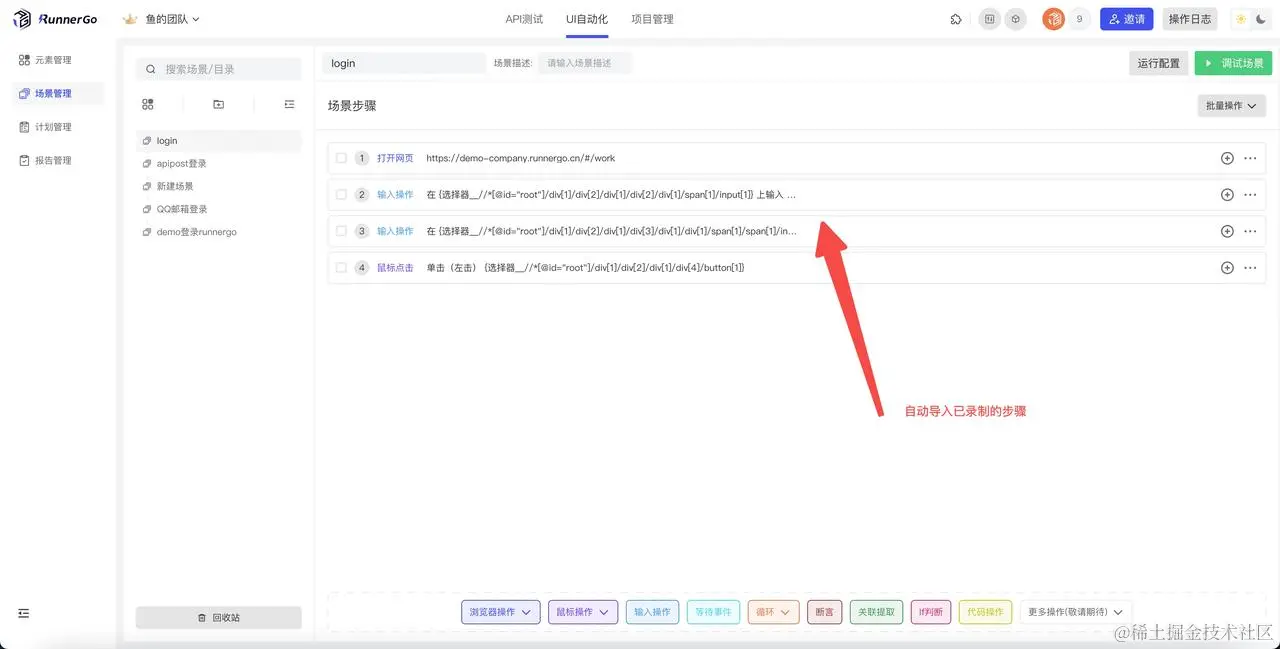Open the orange team avatar

(1053, 19)
